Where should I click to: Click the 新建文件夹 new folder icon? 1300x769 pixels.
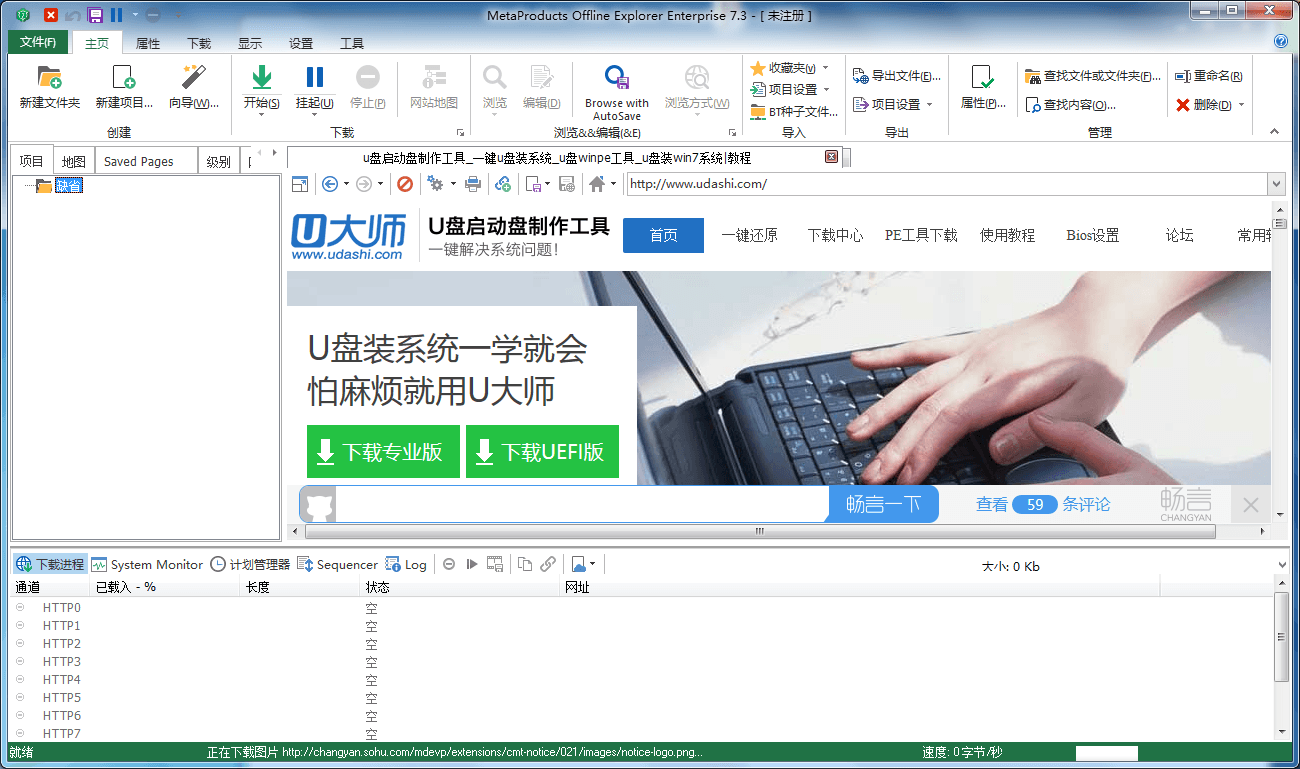click(49, 77)
